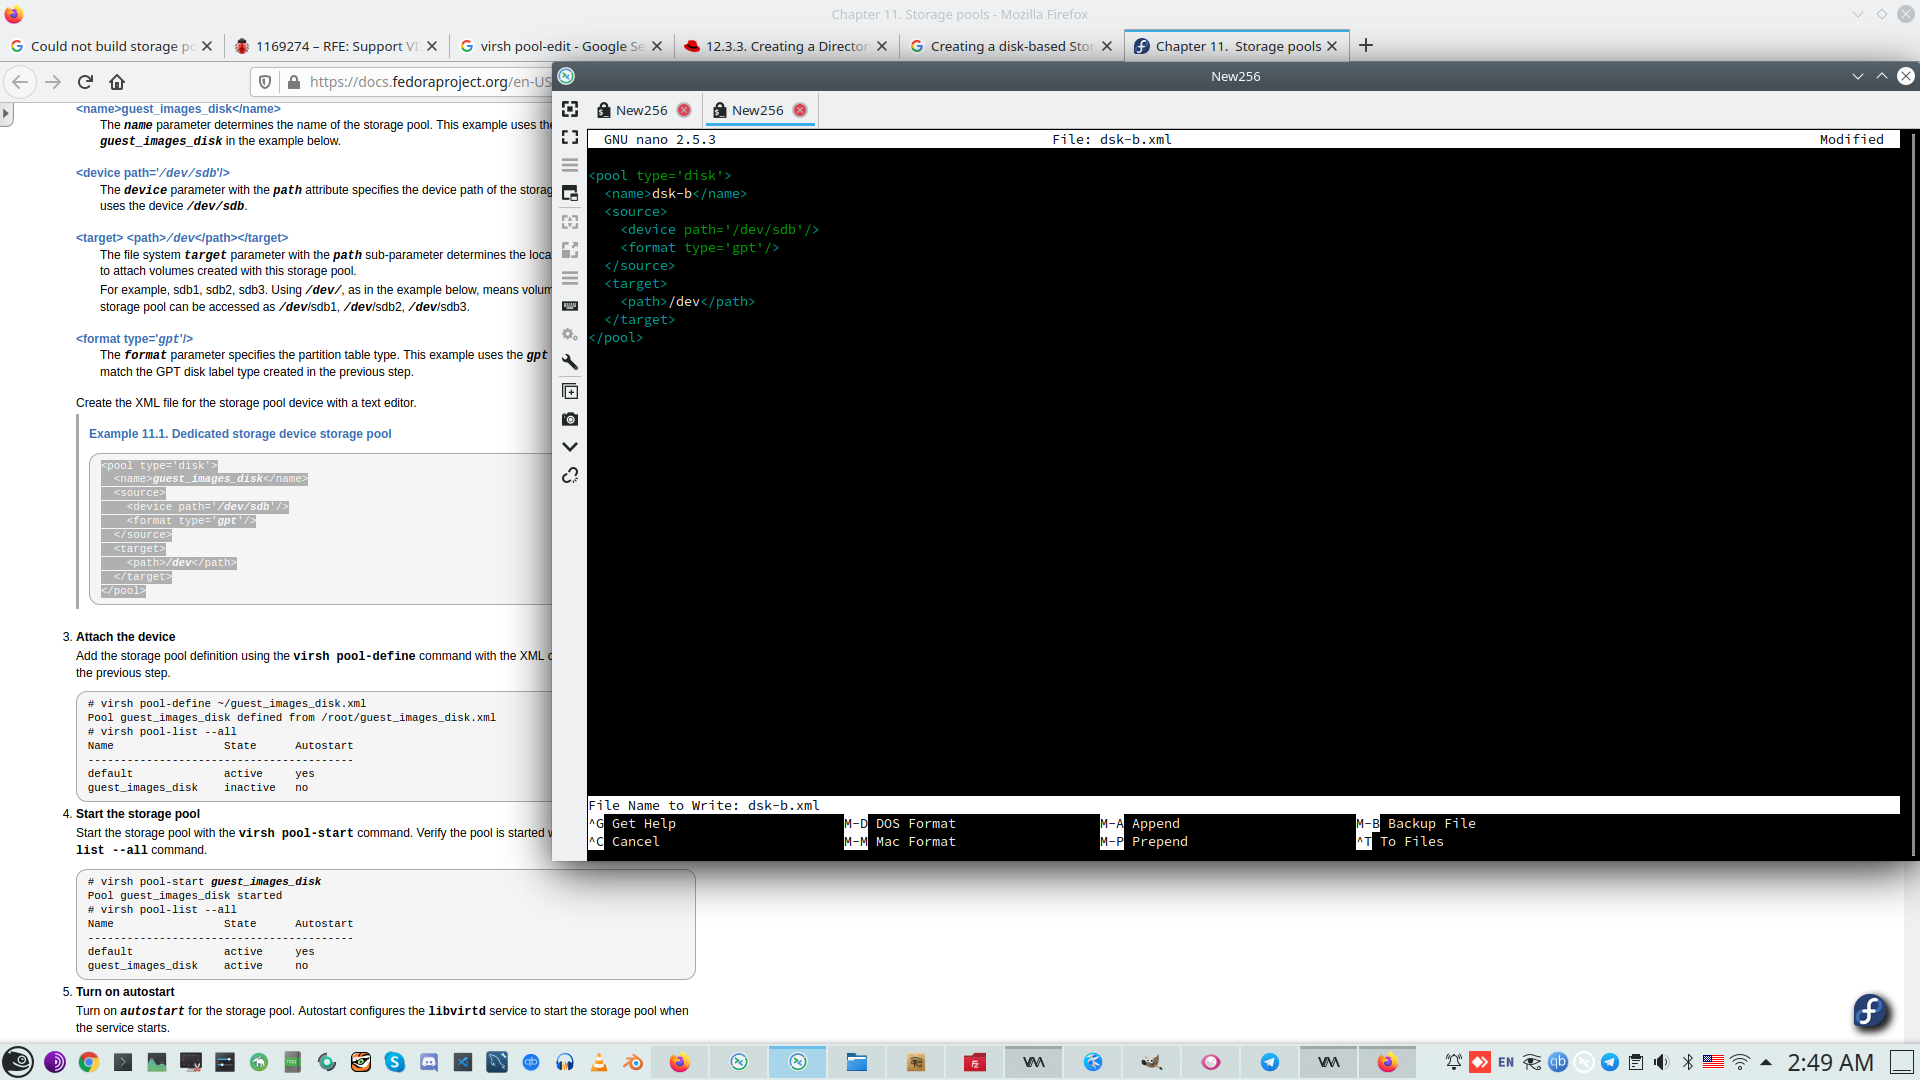Open the preferences wrench tool
This screenshot has width=1920, height=1080.
point(570,362)
